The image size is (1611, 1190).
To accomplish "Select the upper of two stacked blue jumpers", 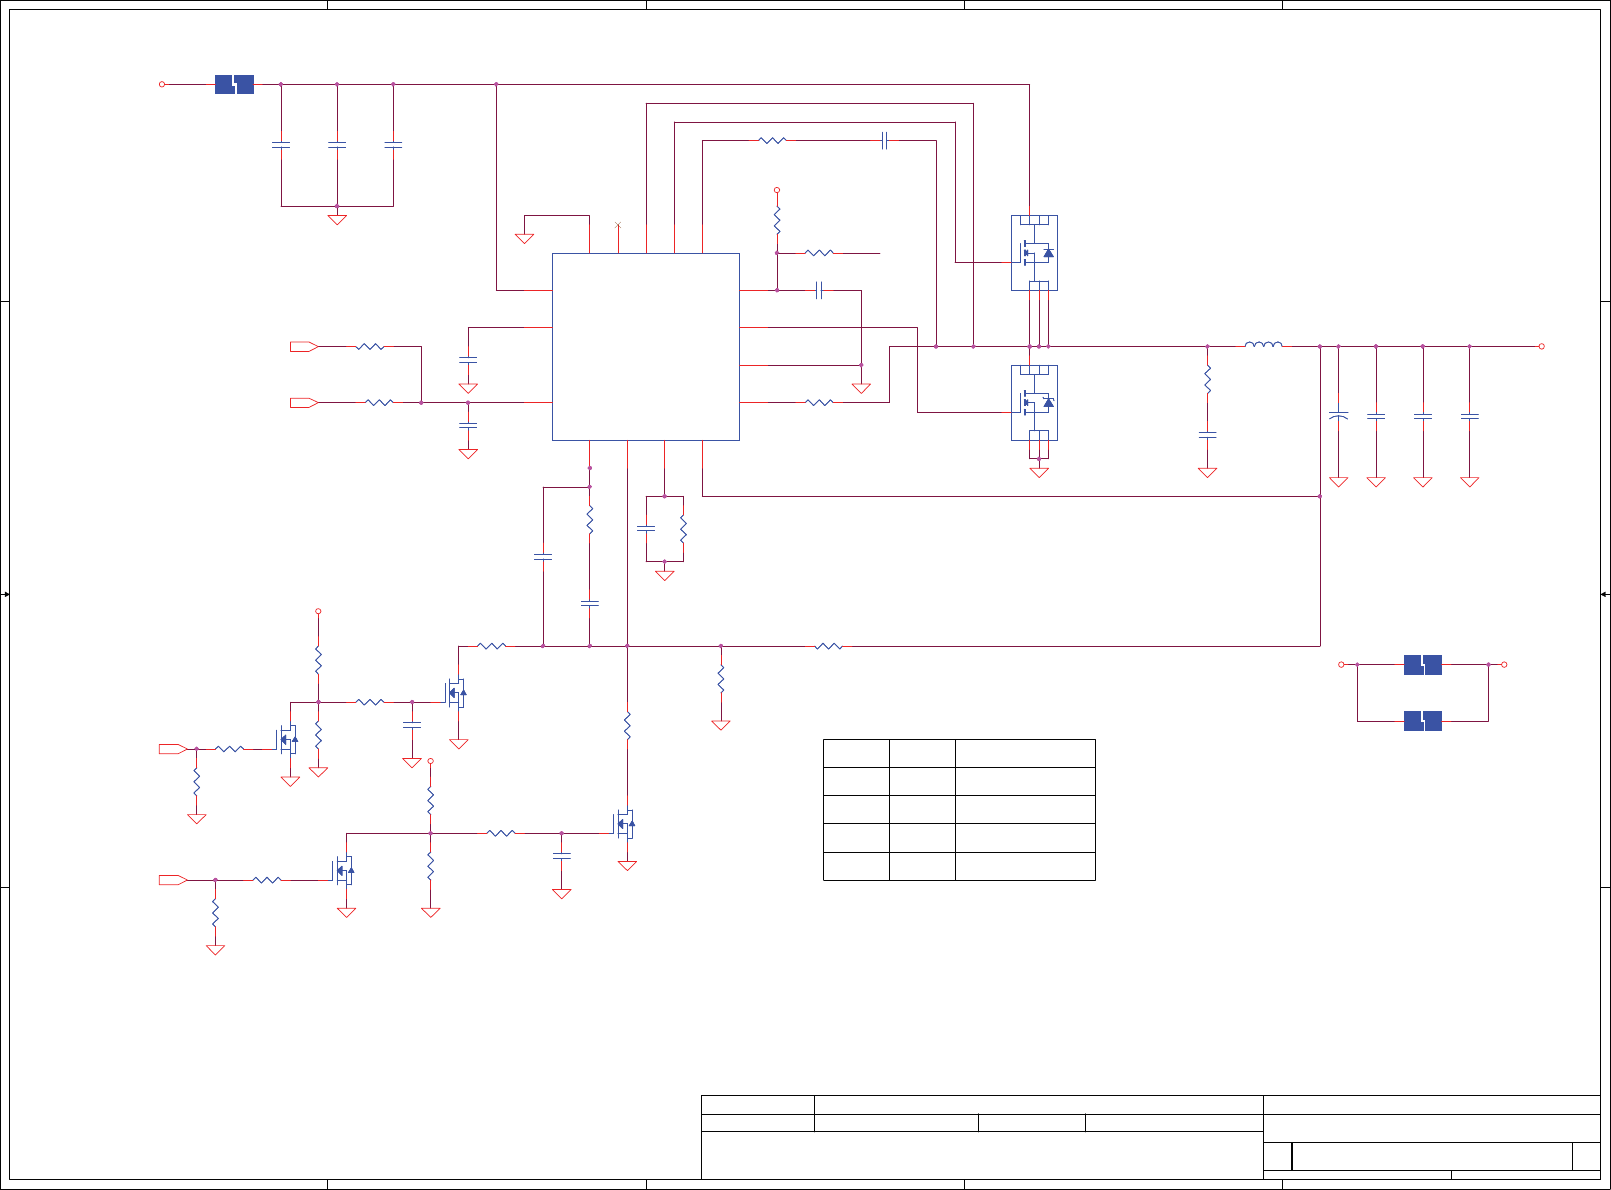I will click(1422, 664).
